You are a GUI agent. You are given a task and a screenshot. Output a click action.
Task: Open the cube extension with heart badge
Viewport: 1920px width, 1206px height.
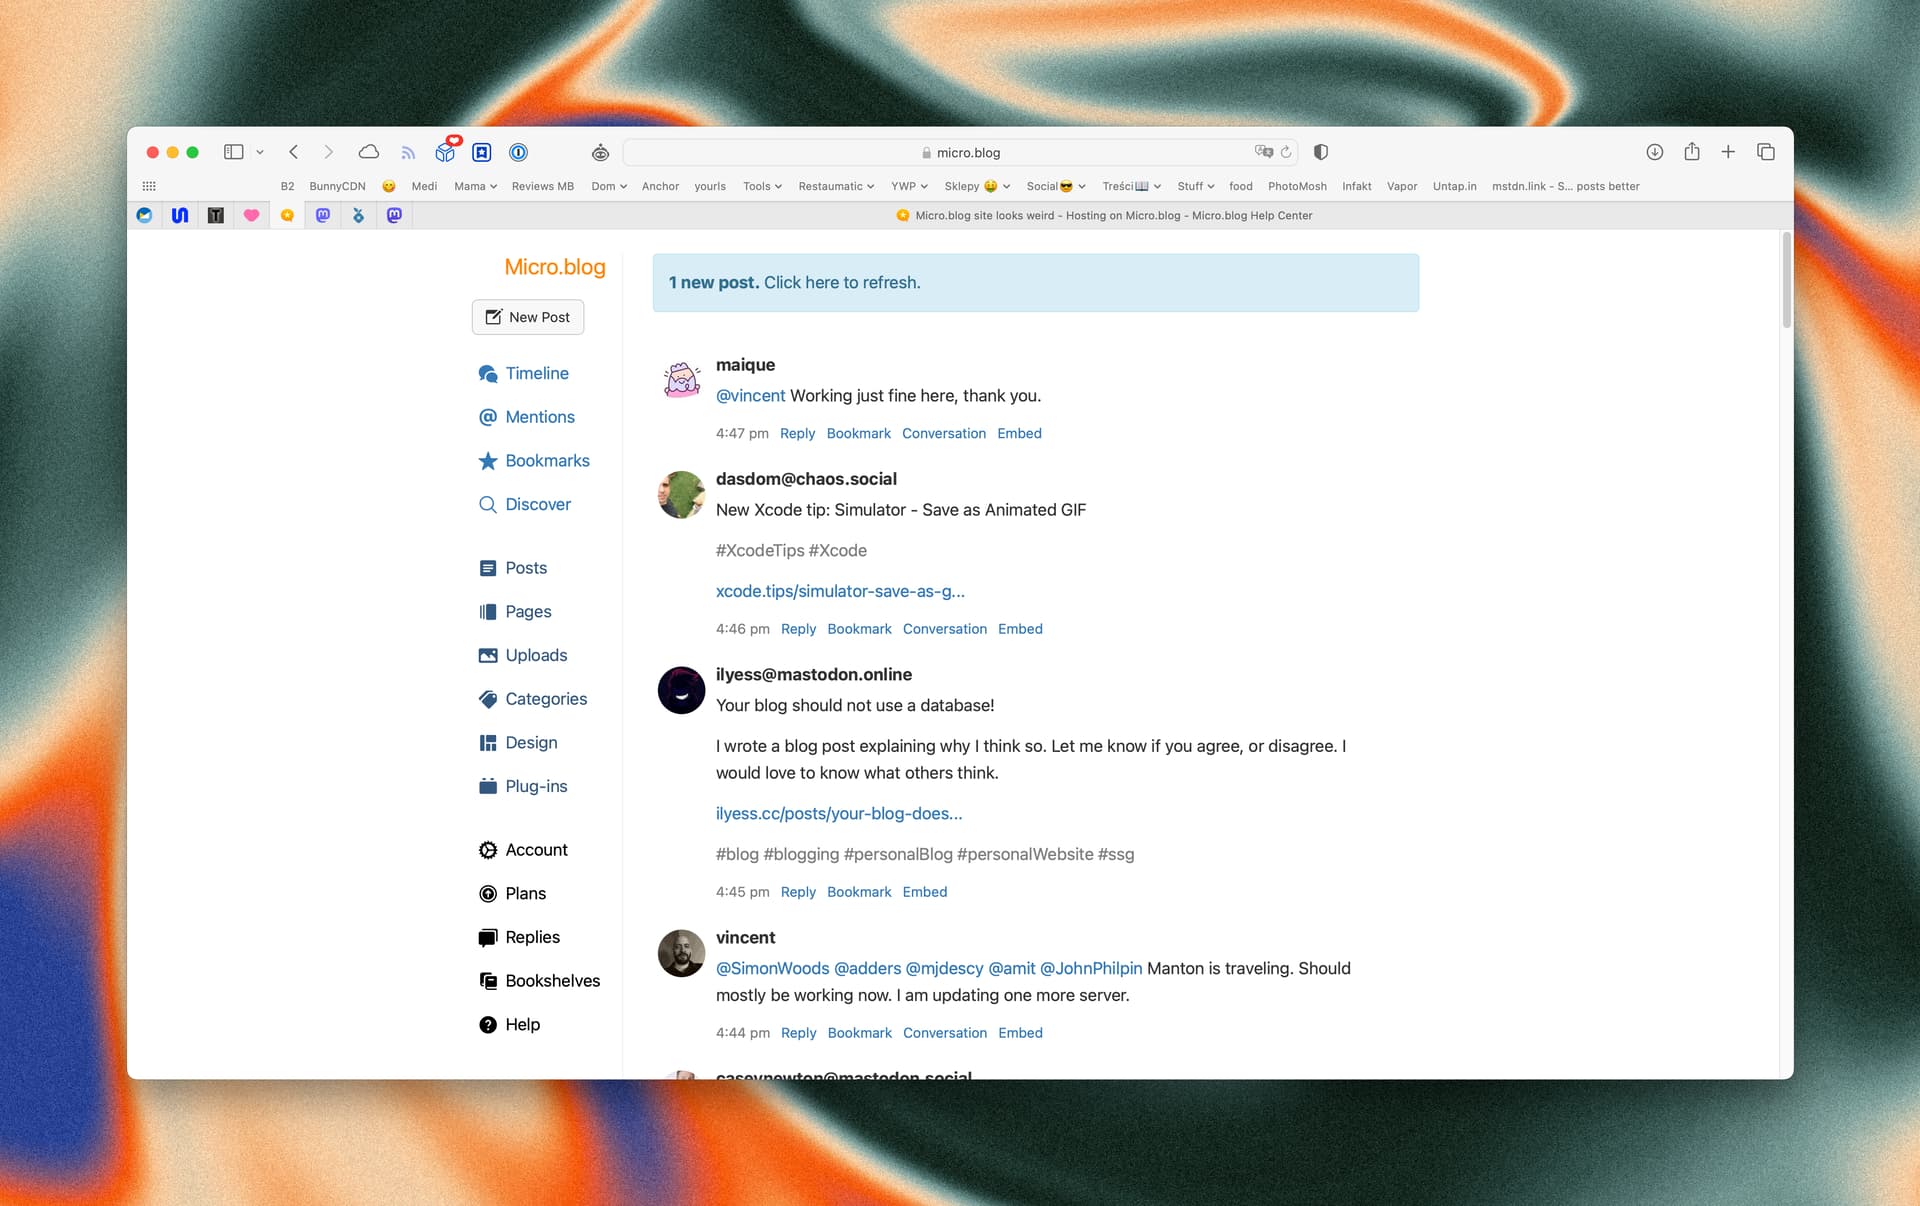tap(446, 152)
